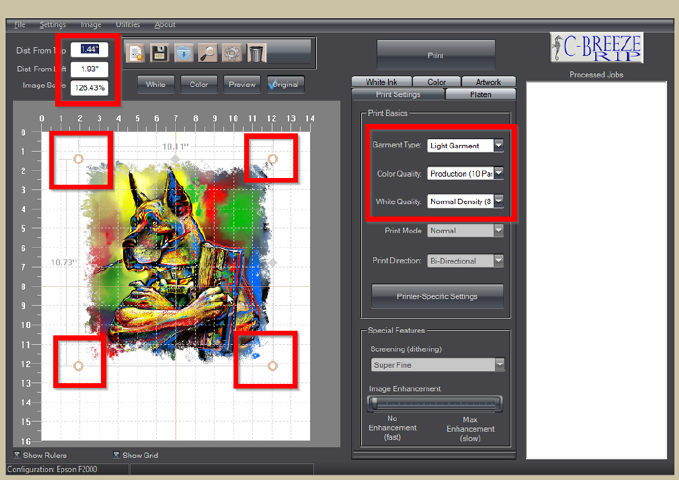The width and height of the screenshot is (679, 480).
Task: Expand the Print Direction dropdown
Action: coord(498,260)
